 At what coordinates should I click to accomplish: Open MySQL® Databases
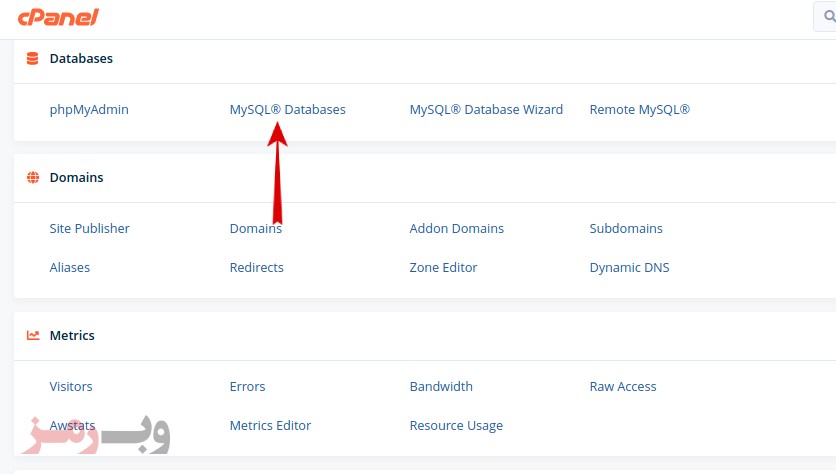[x=287, y=109]
